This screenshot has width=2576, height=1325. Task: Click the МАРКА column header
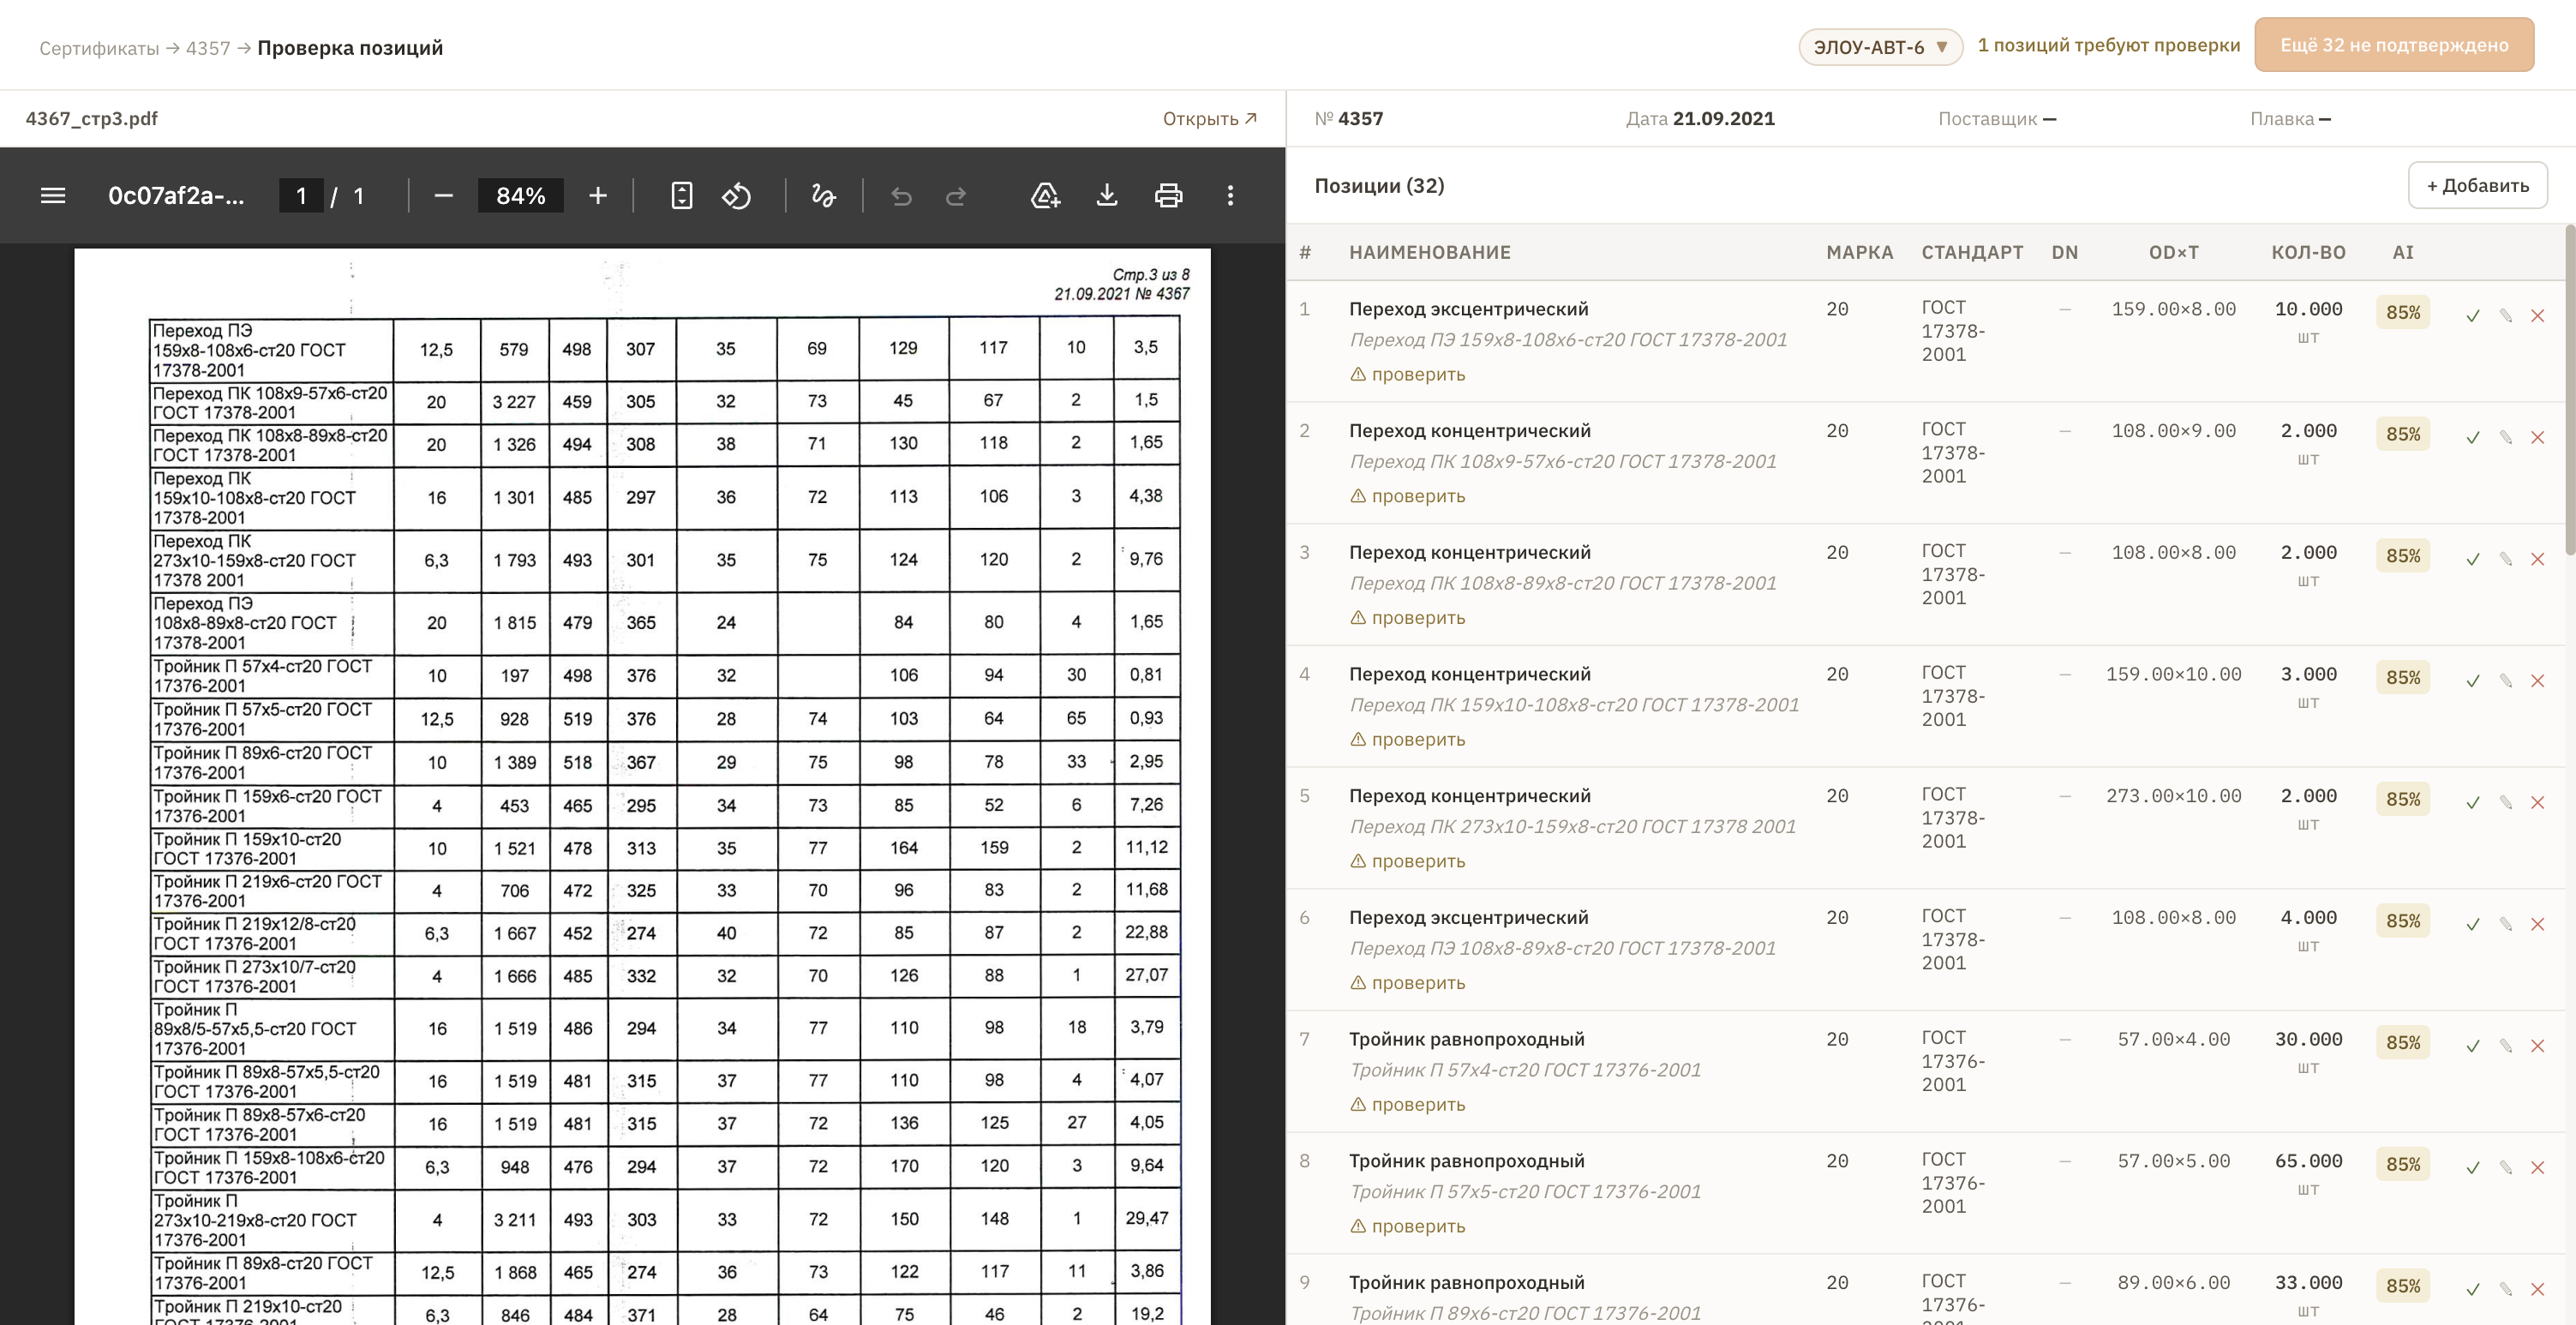[x=1859, y=252]
